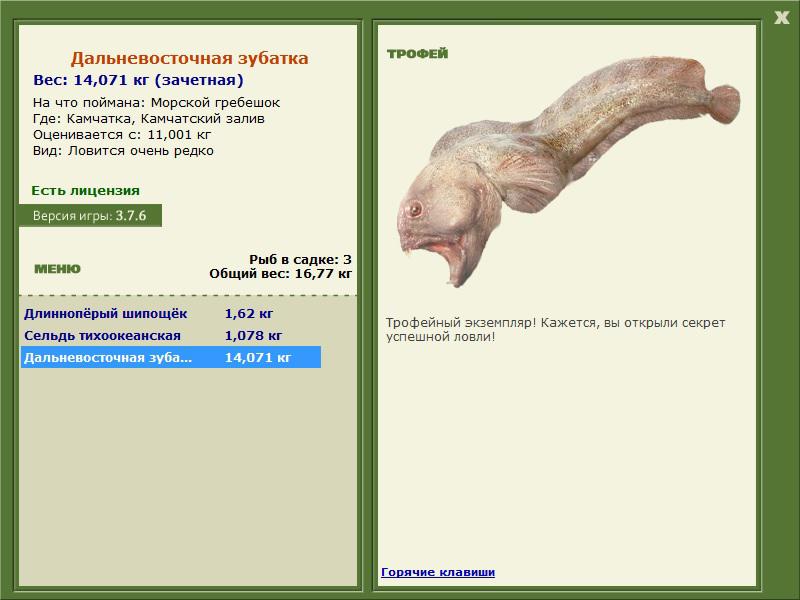The image size is (800, 600).
Task: Select the Сельдь тихоокеанская row
Action: click(x=171, y=335)
